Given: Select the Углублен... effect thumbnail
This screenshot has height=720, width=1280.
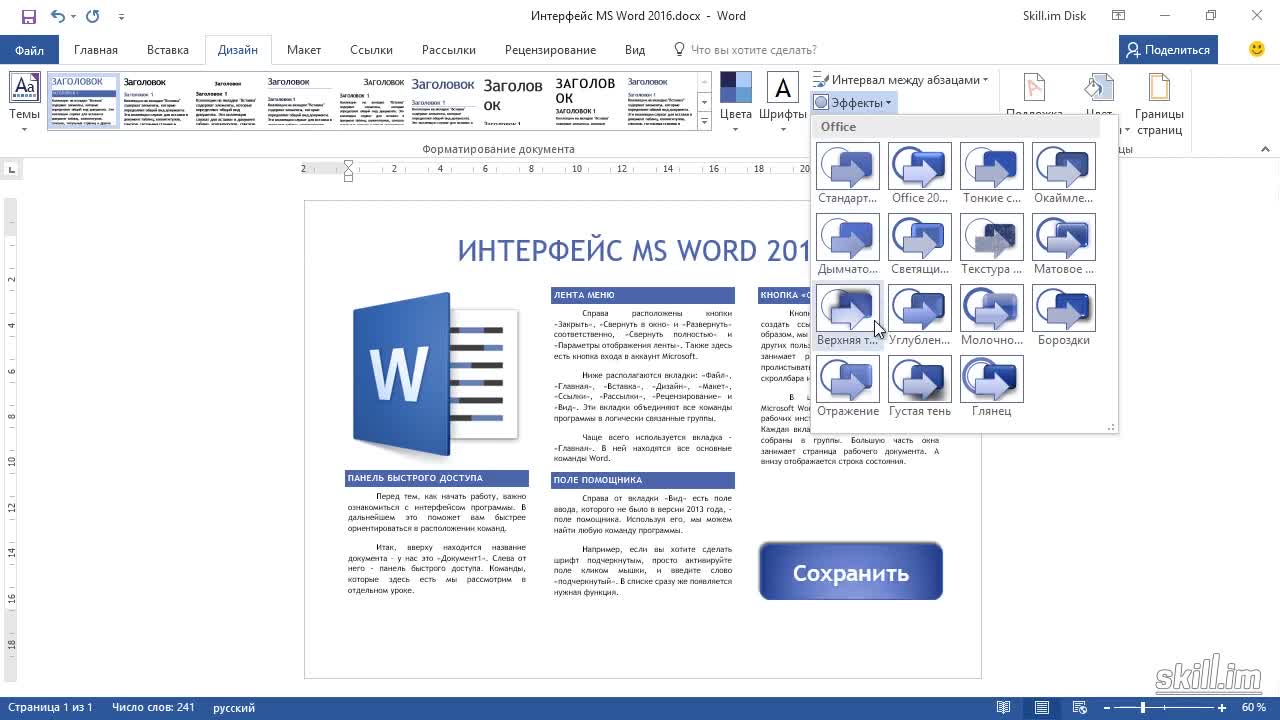Looking at the screenshot, I should (920, 308).
